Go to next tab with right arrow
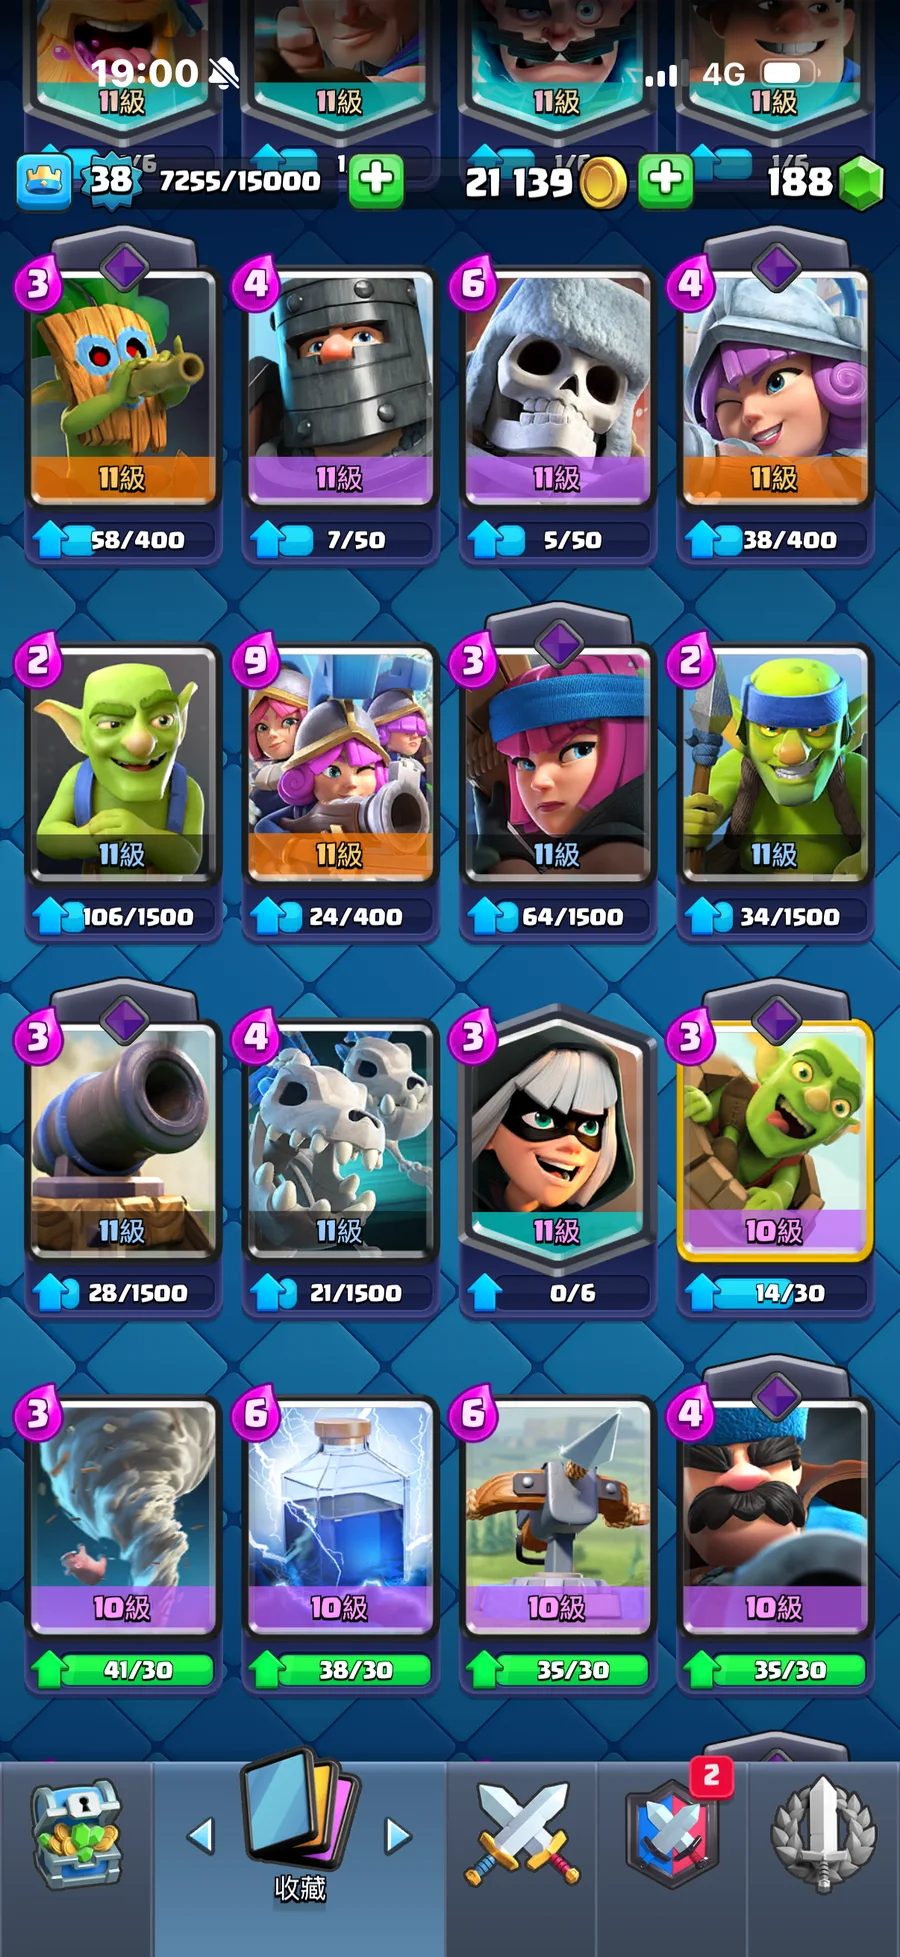 click(x=398, y=1836)
